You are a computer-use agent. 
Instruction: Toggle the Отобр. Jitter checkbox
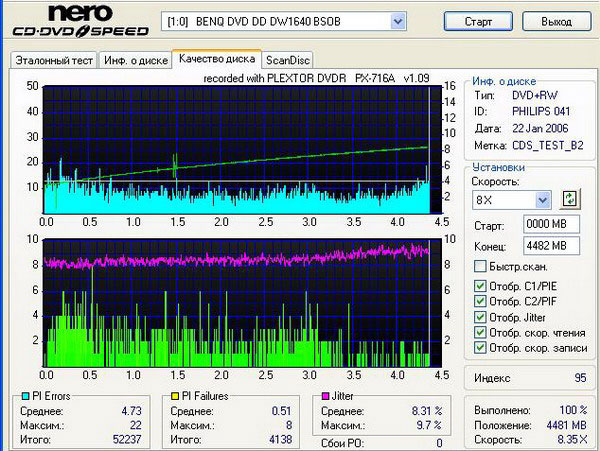tap(480, 317)
